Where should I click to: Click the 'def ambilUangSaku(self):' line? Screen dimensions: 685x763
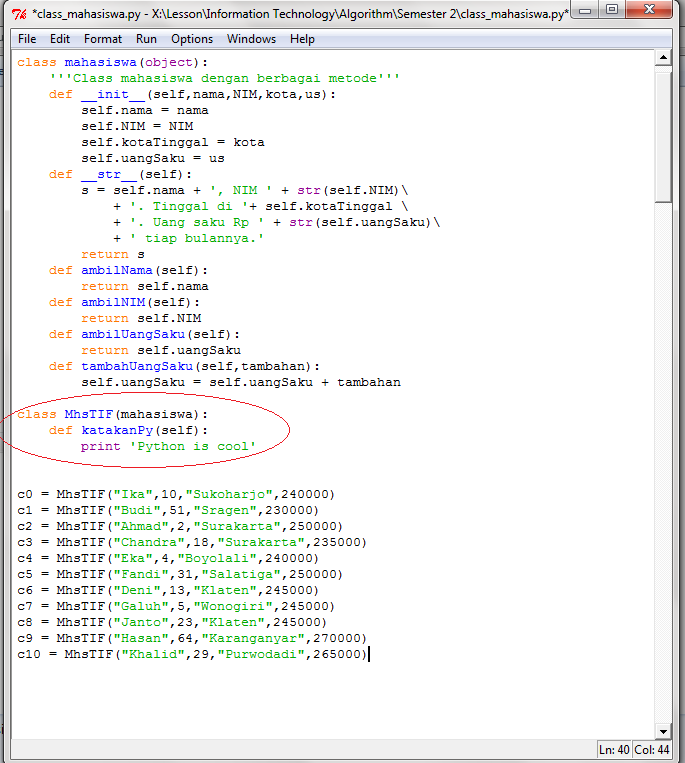144,335
